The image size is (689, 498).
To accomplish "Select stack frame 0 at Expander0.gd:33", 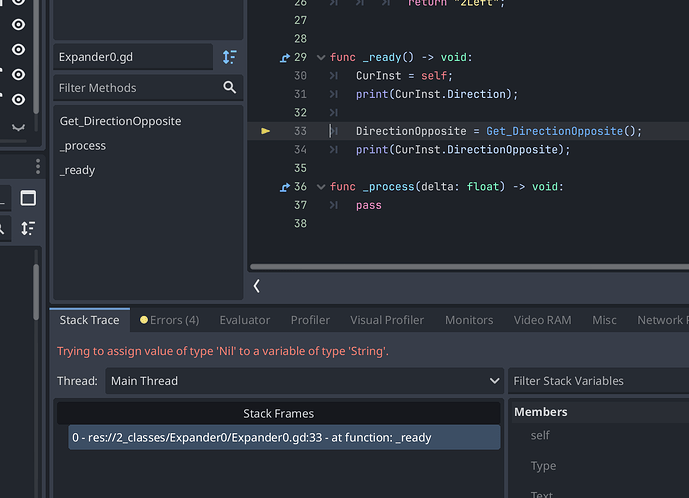I will (284, 437).
